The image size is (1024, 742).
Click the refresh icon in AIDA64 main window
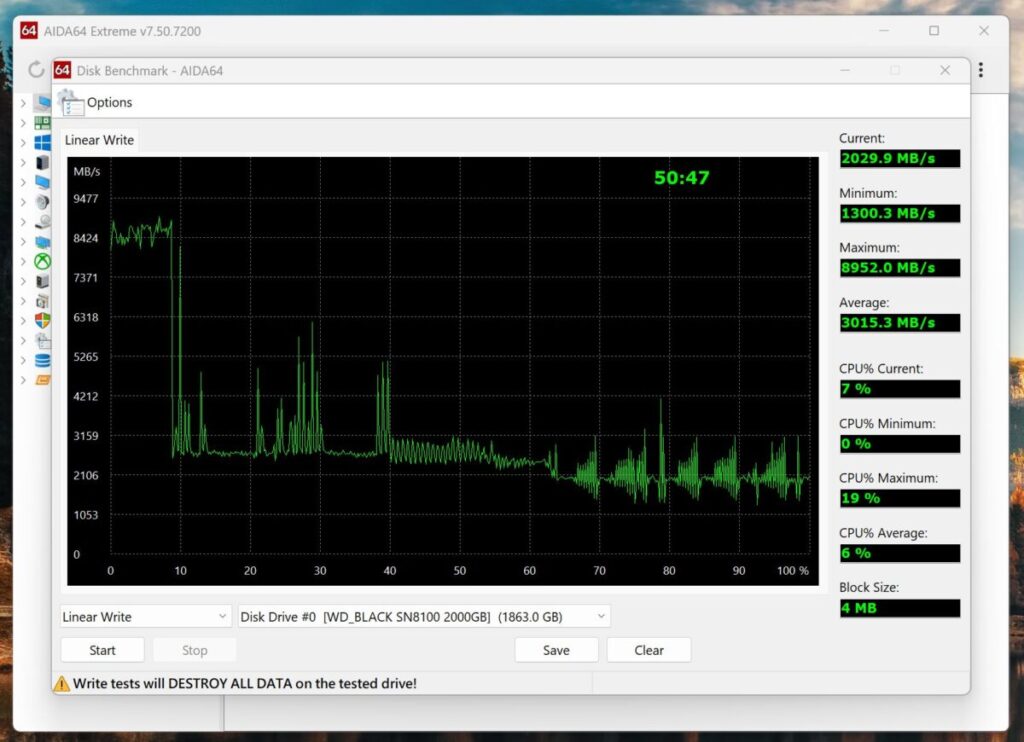click(x=36, y=69)
